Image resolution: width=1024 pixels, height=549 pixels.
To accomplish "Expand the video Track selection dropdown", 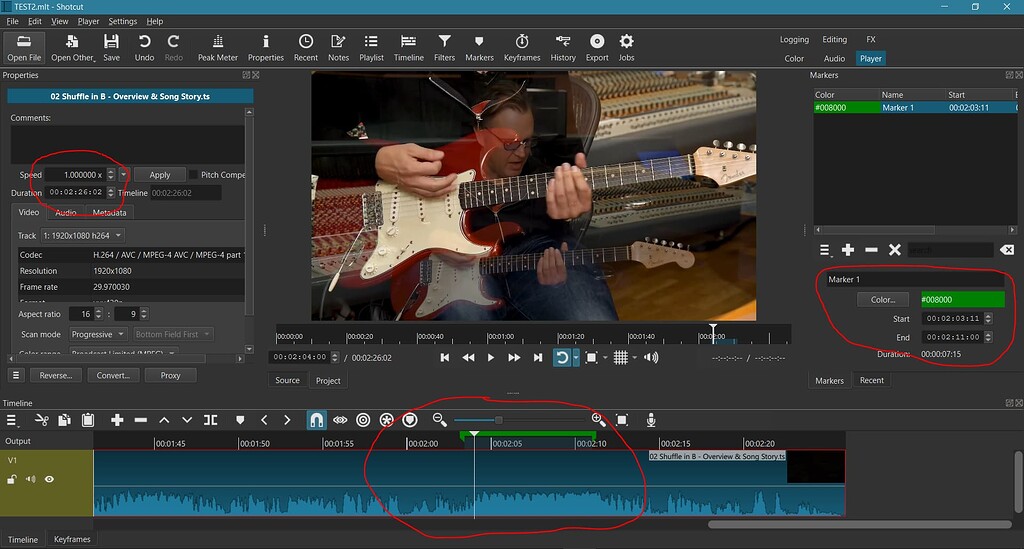I will pos(82,235).
